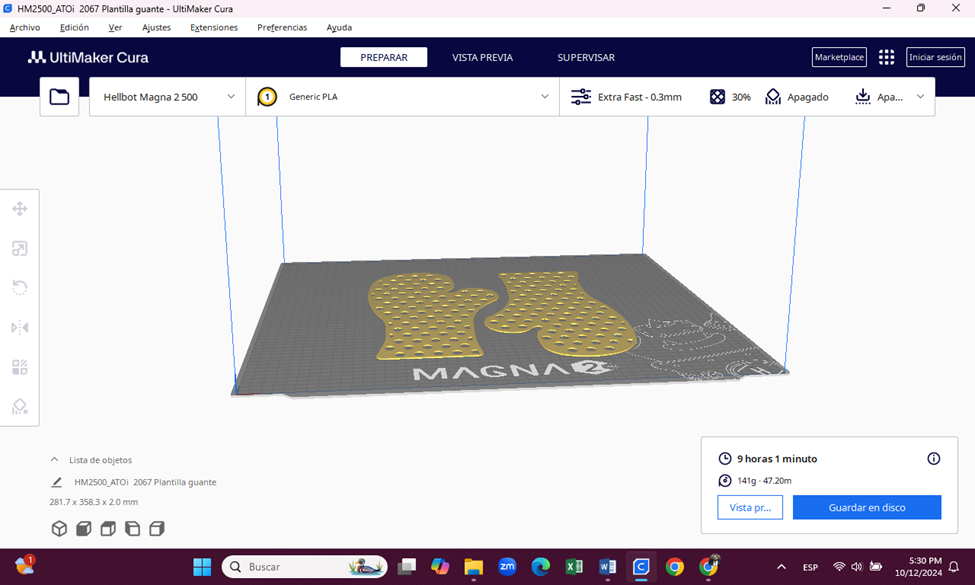This screenshot has width=975, height=585.
Task: Switch to top view cube icon
Action: [108, 528]
